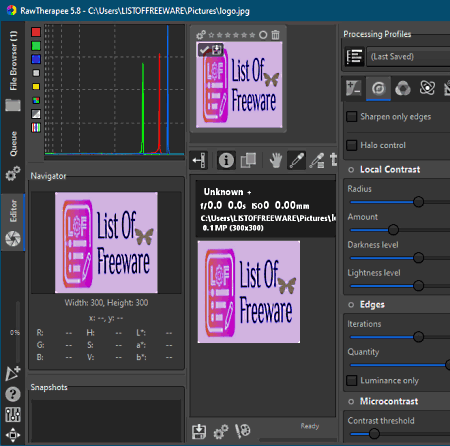Select the hand navigation tool
Screen dimensions: 450x446
276,161
